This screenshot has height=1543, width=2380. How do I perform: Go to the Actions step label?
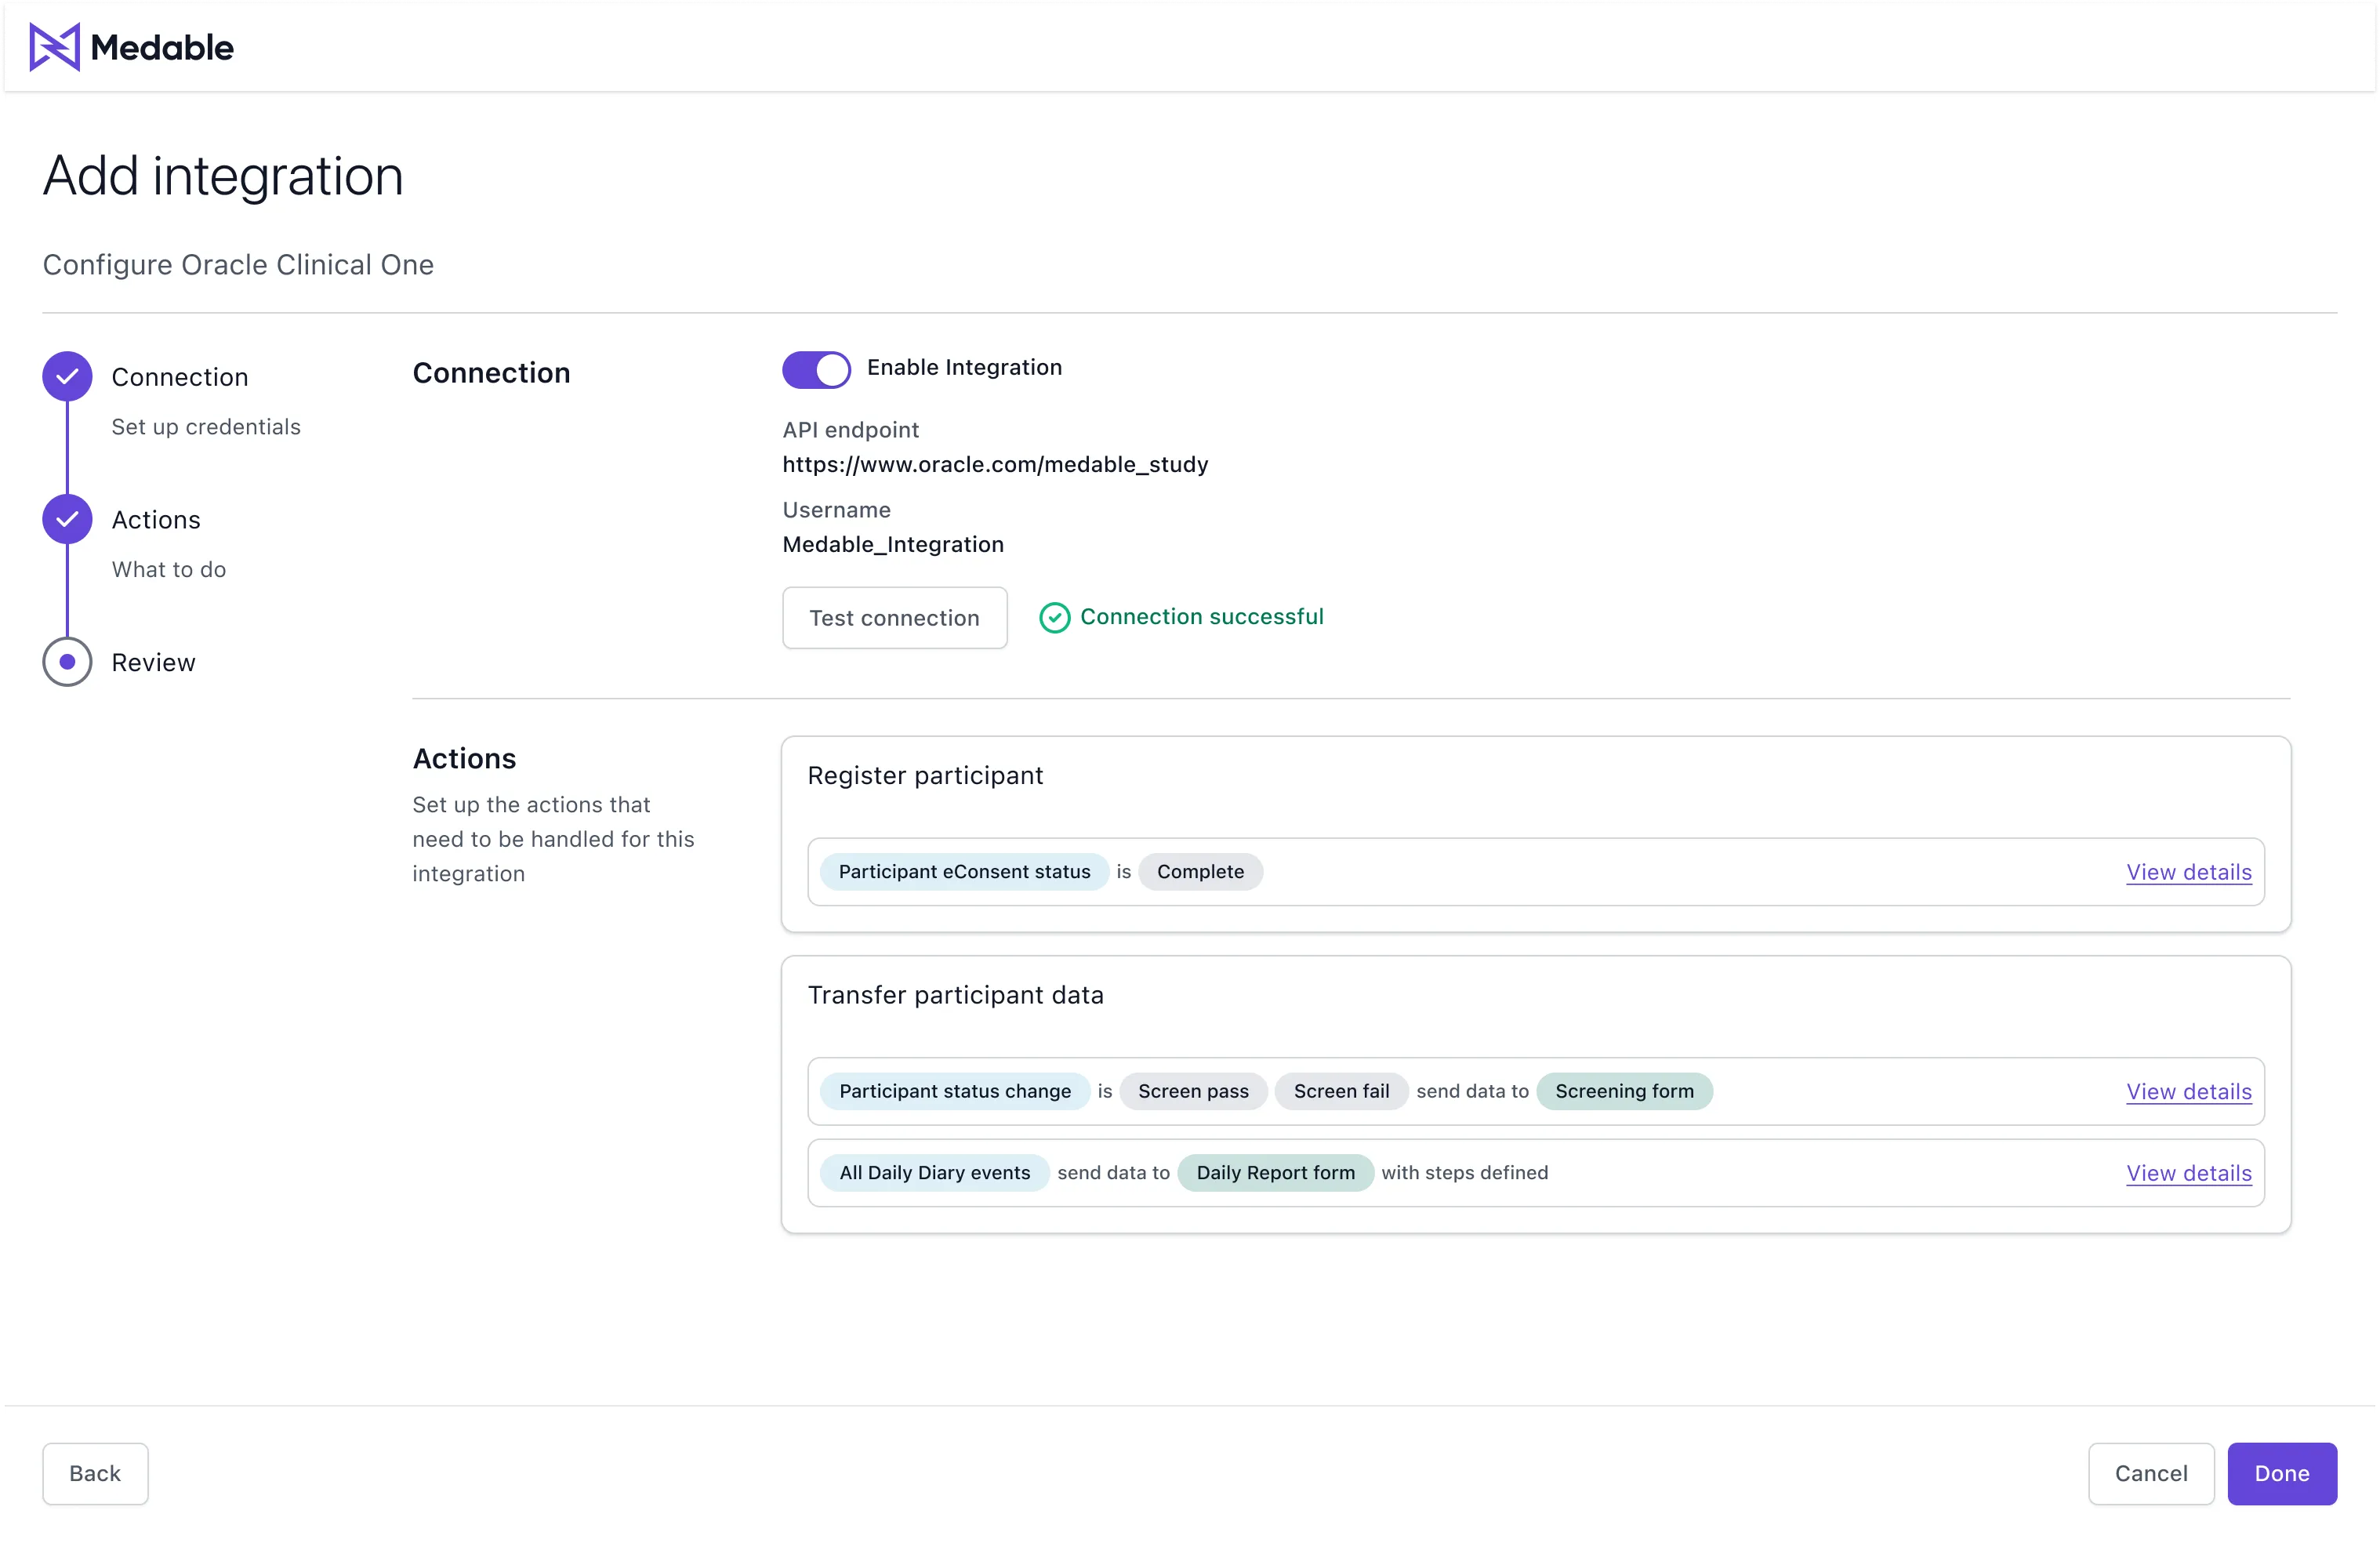click(156, 520)
